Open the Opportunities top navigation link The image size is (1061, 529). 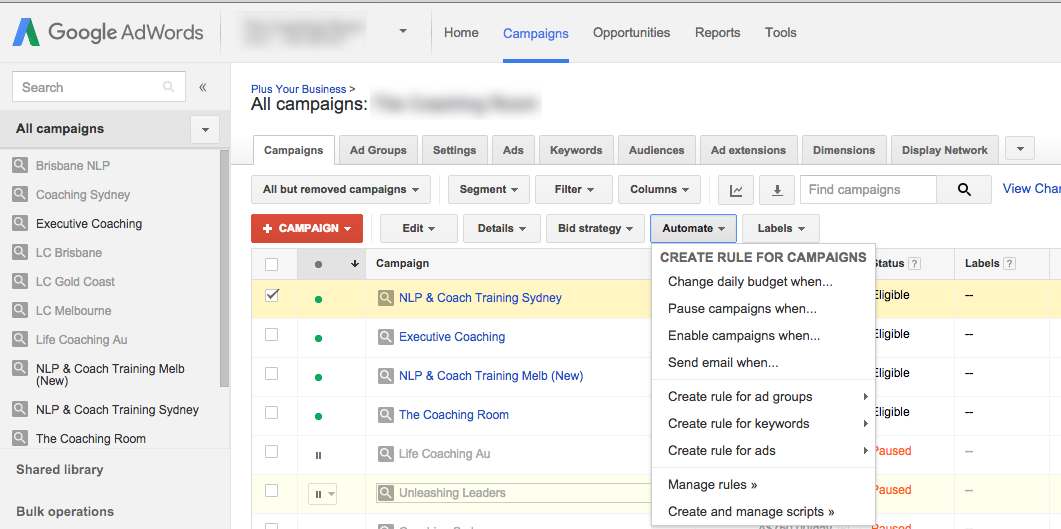(631, 32)
